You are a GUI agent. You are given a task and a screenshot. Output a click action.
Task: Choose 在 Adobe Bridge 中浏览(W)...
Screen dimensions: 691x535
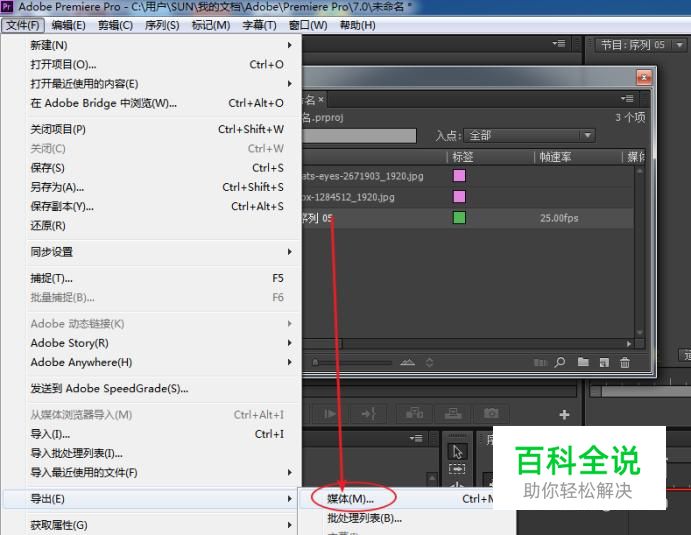[x=151, y=103]
